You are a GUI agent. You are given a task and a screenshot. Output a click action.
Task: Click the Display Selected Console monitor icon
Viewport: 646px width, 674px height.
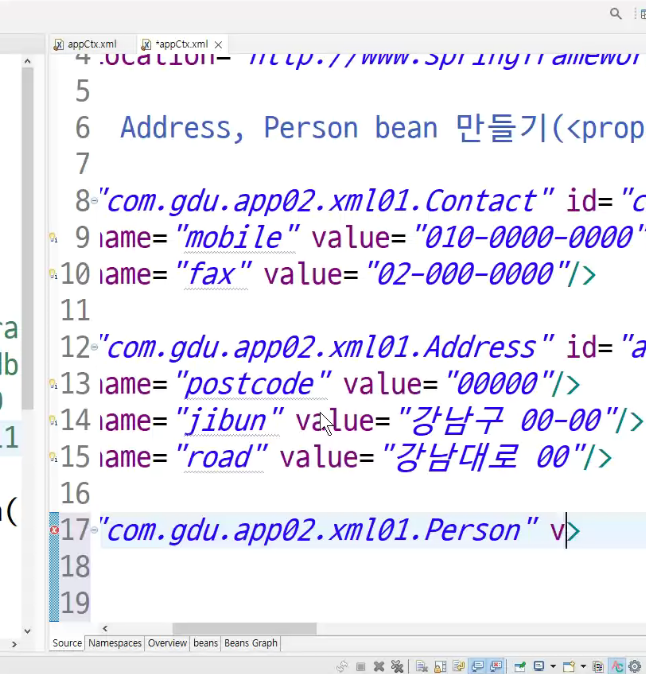539,666
